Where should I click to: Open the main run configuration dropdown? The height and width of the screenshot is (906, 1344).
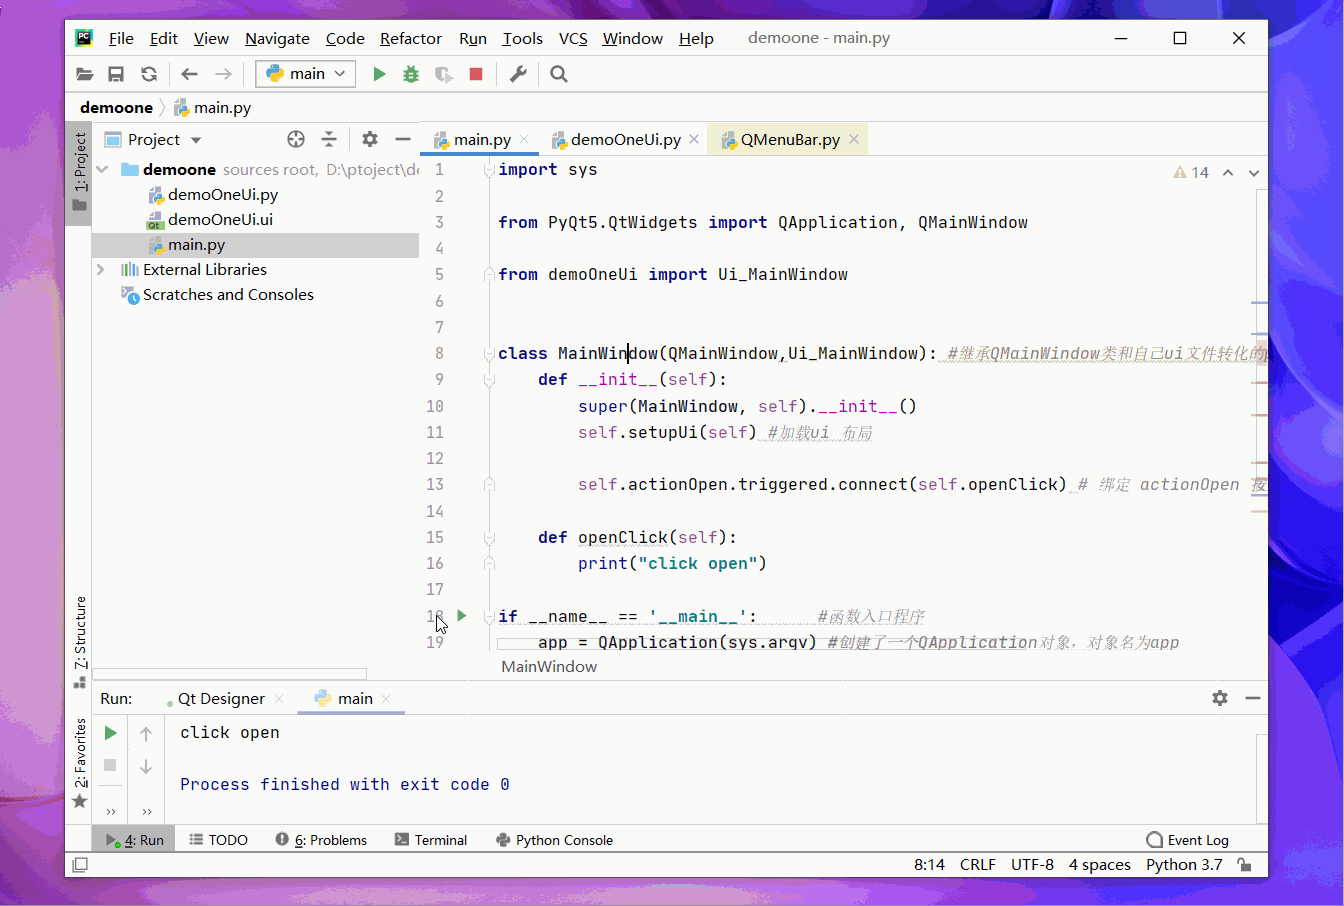pyautogui.click(x=306, y=74)
